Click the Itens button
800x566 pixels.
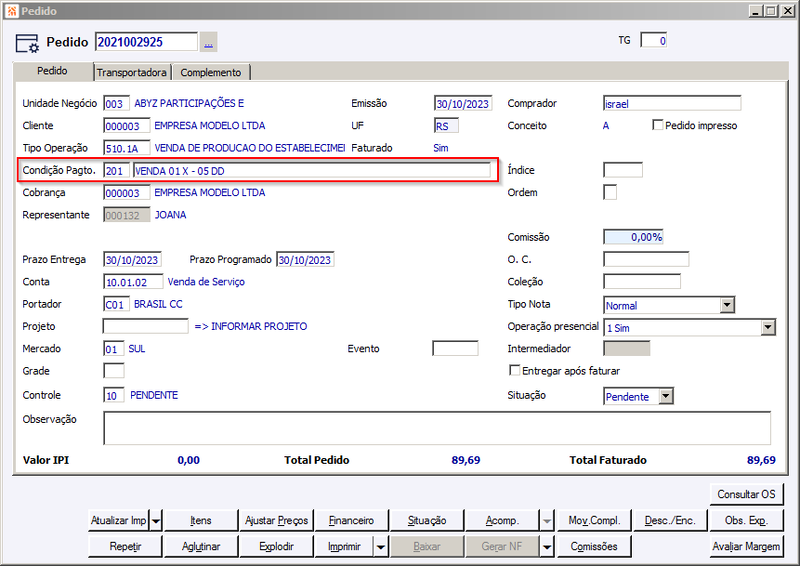pyautogui.click(x=201, y=521)
